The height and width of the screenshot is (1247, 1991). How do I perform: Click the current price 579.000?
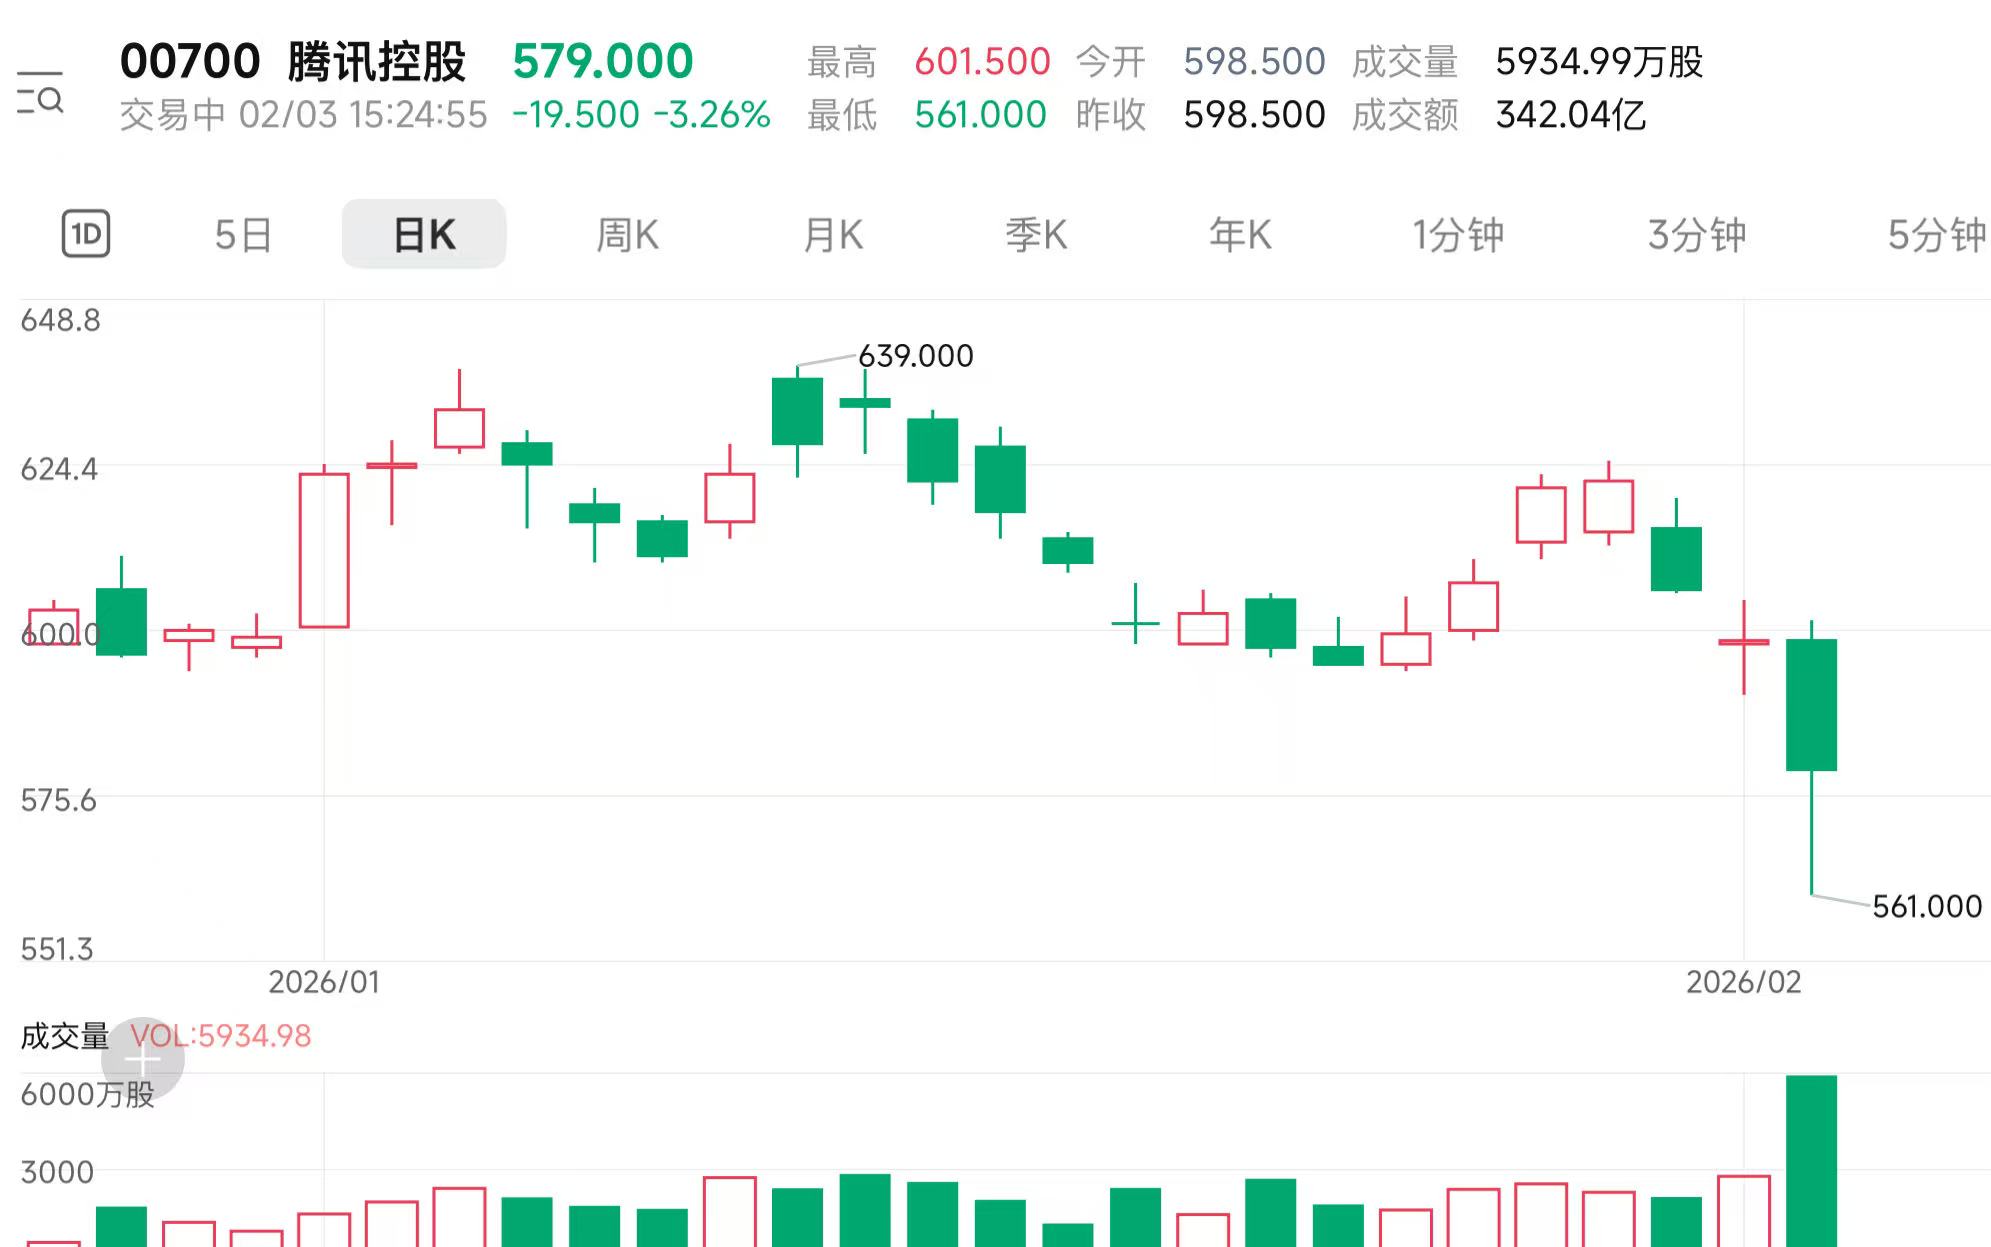tap(602, 62)
